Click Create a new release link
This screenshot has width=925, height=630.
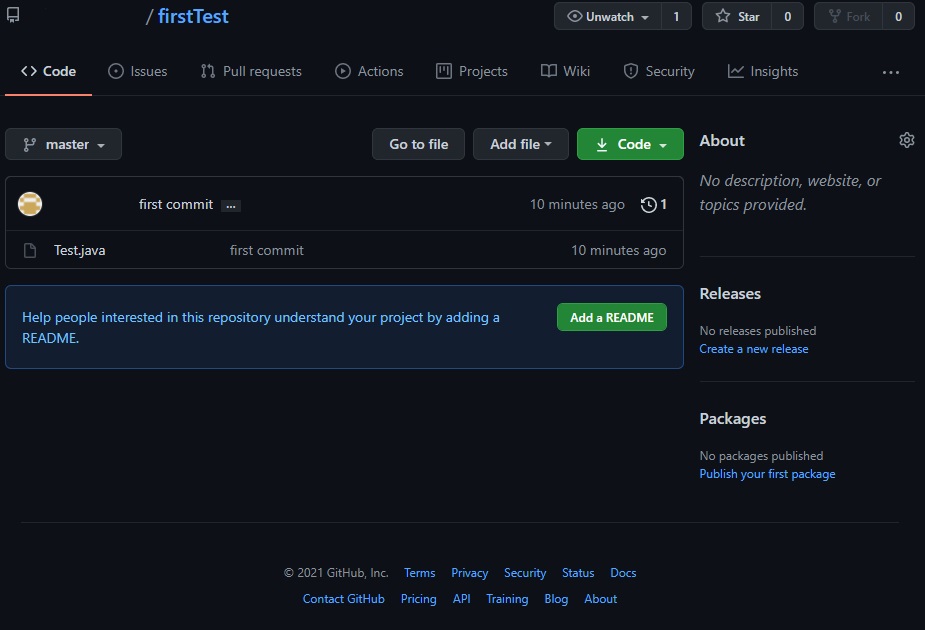click(x=753, y=349)
